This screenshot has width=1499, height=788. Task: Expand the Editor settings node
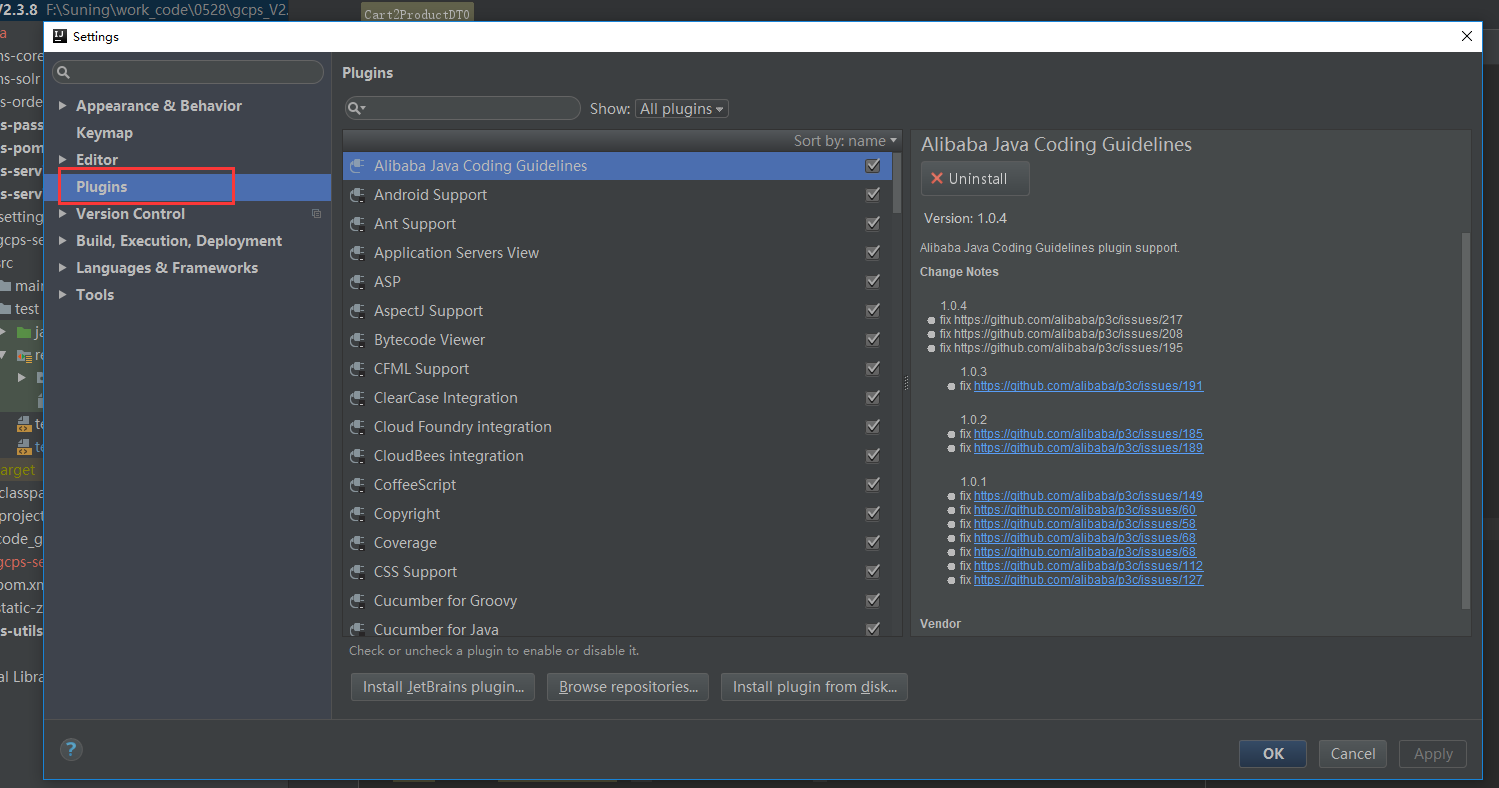(63, 160)
